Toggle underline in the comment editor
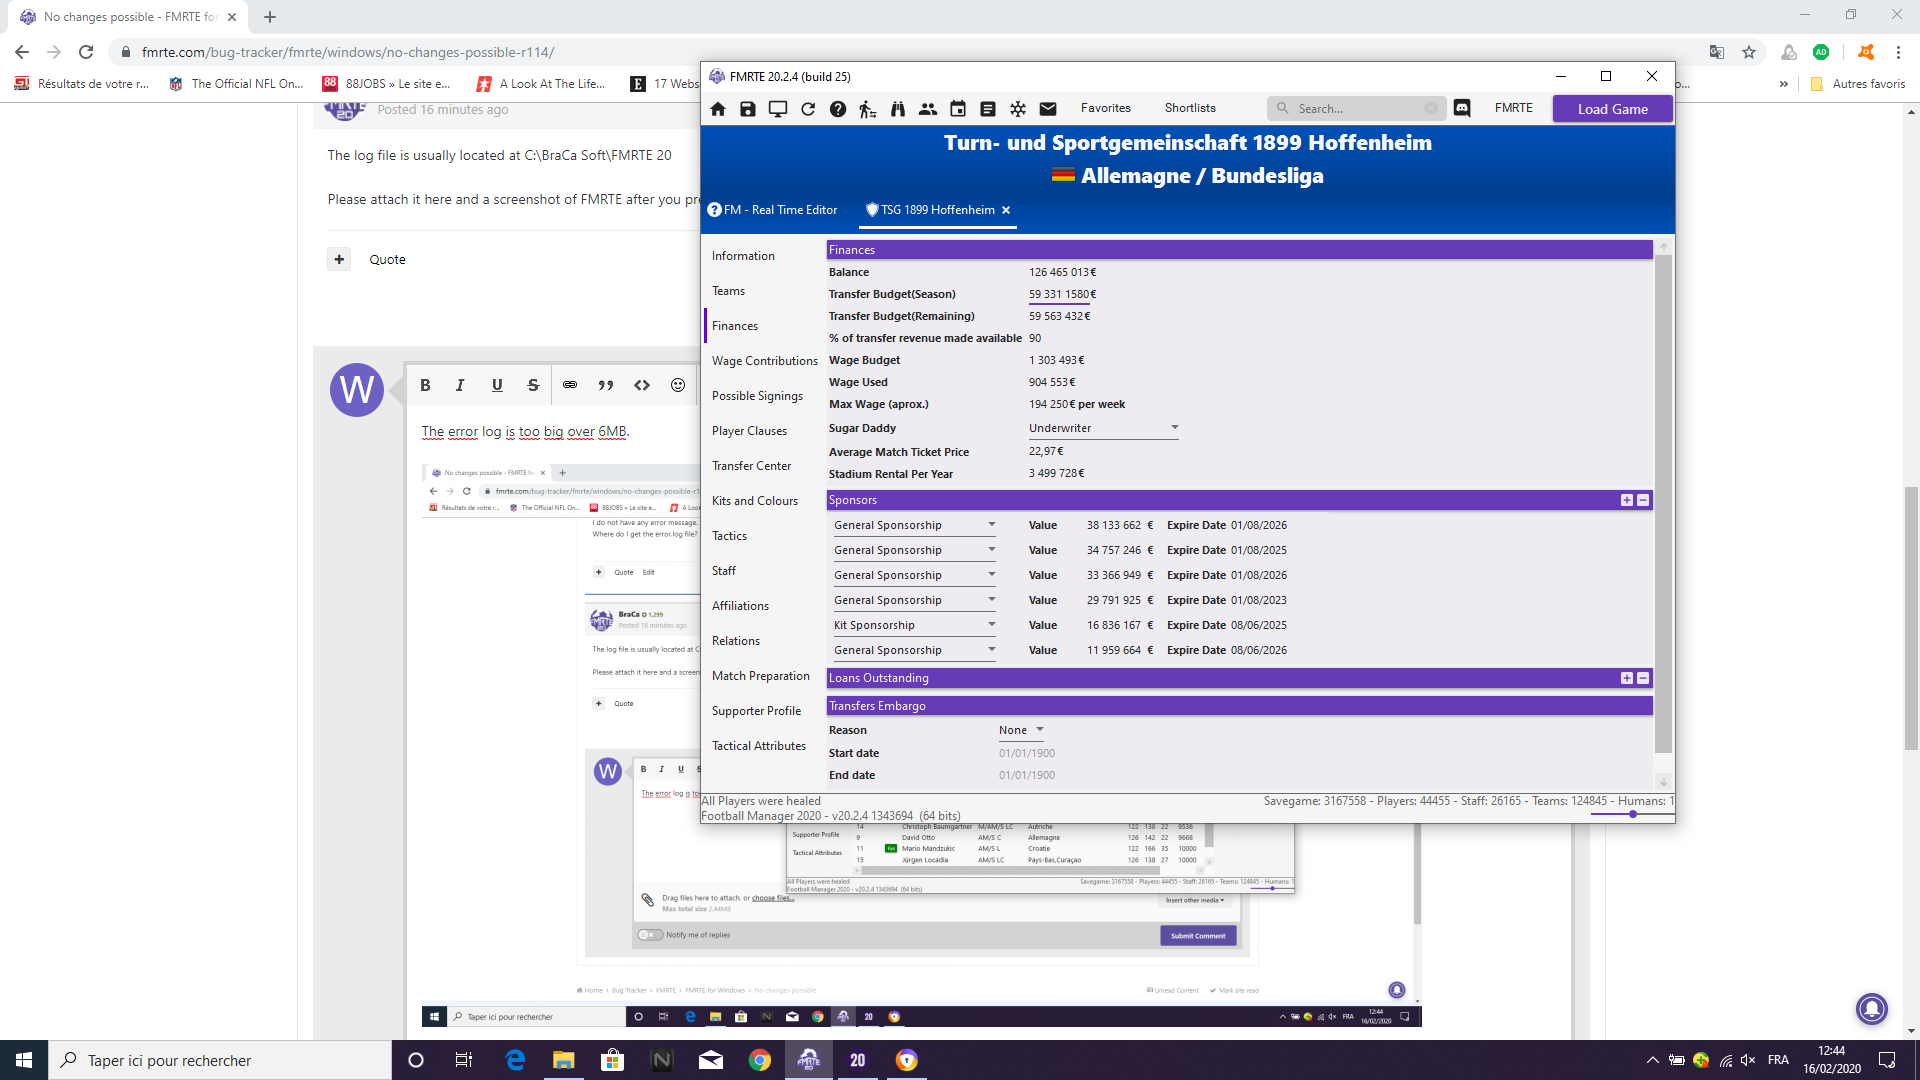 (x=497, y=385)
